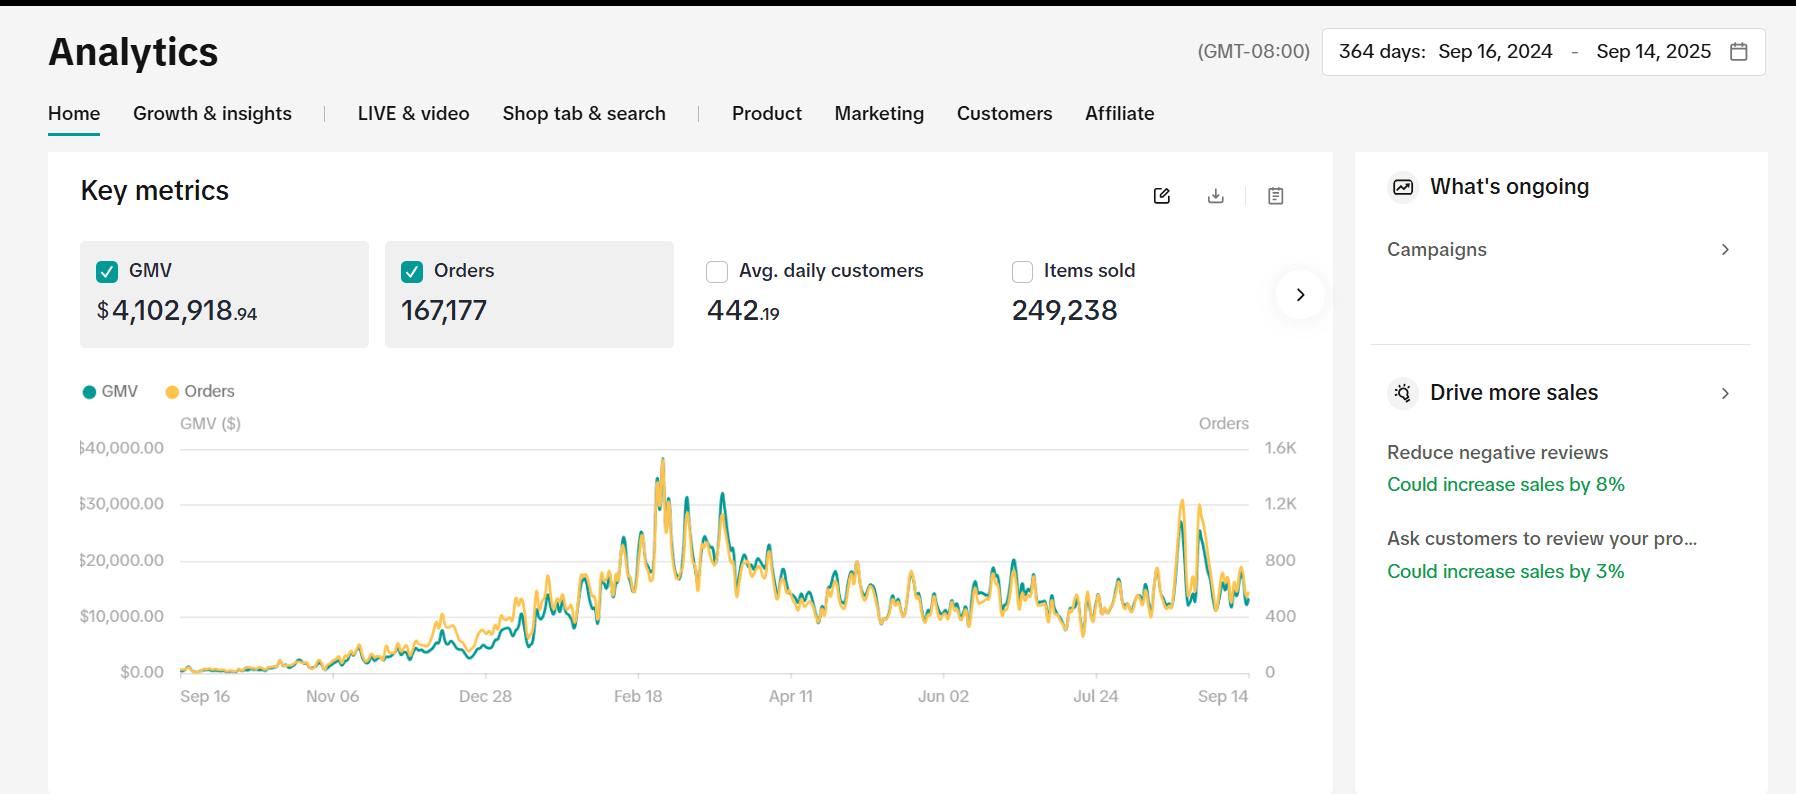Screen dimensions: 1796x794
Task: Click the GMV teal legend dot
Action: 89,392
